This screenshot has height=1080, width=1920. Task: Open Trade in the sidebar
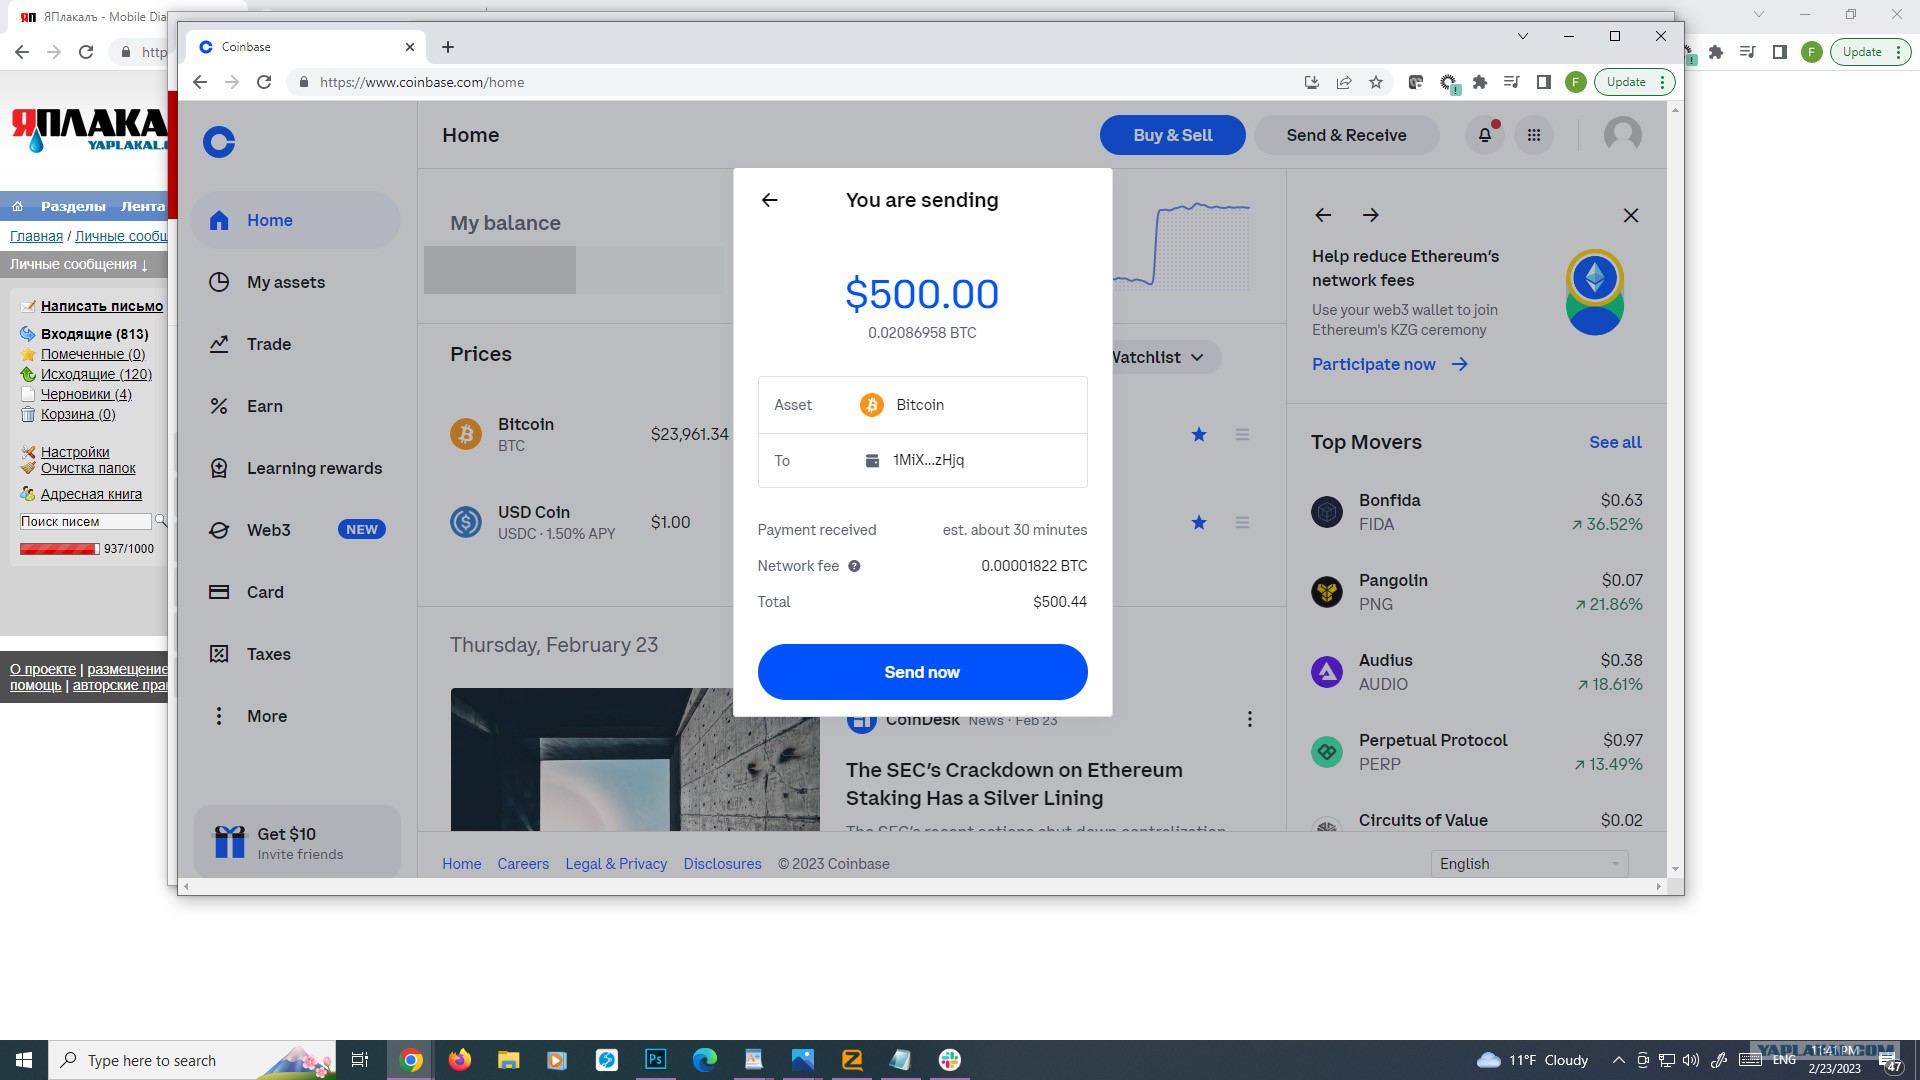click(296, 344)
